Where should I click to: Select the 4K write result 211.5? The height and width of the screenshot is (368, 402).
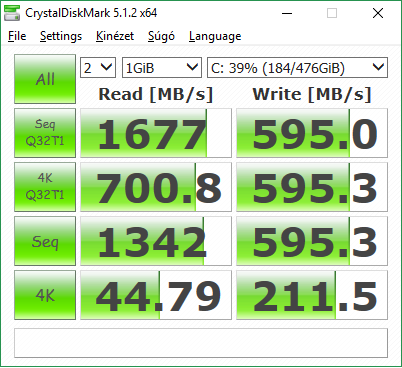point(312,295)
